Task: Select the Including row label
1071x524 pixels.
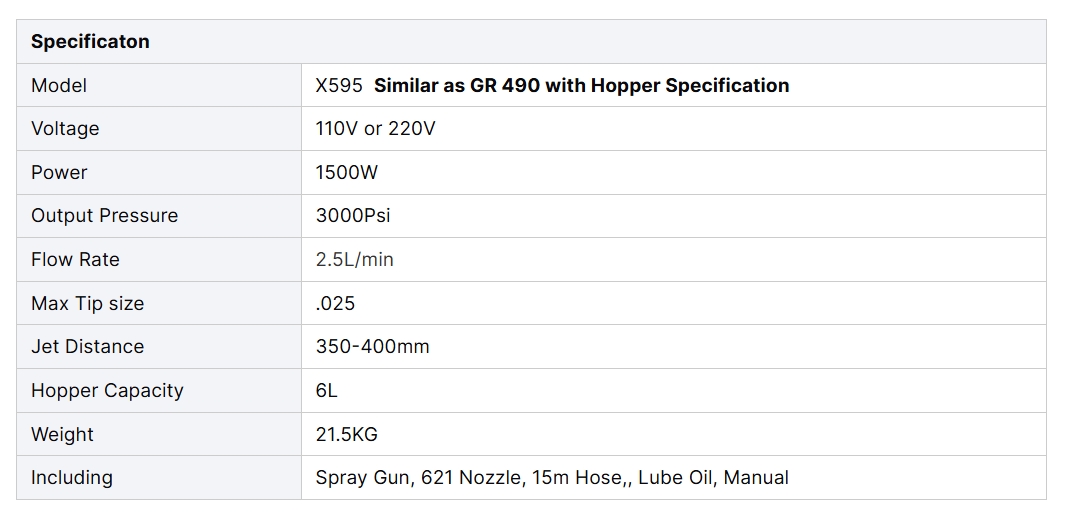Action: click(x=71, y=478)
